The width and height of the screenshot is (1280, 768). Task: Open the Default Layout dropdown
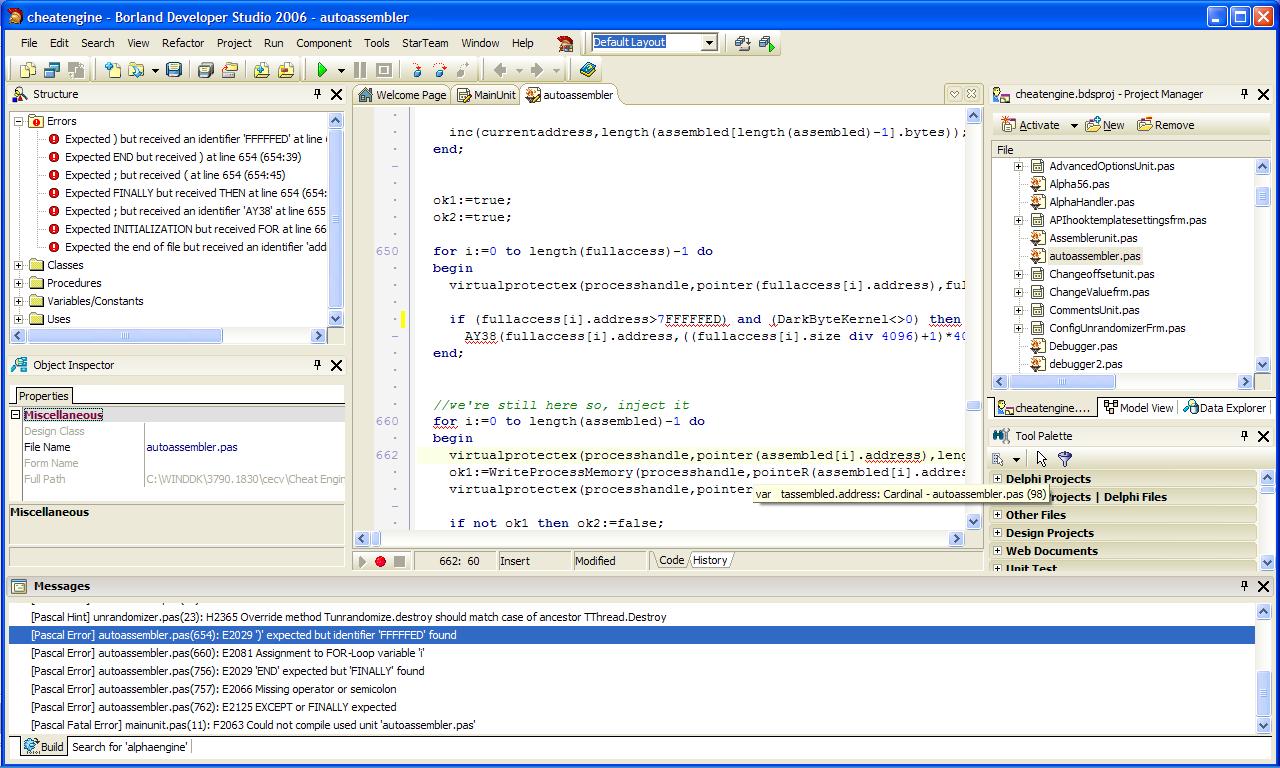(708, 42)
